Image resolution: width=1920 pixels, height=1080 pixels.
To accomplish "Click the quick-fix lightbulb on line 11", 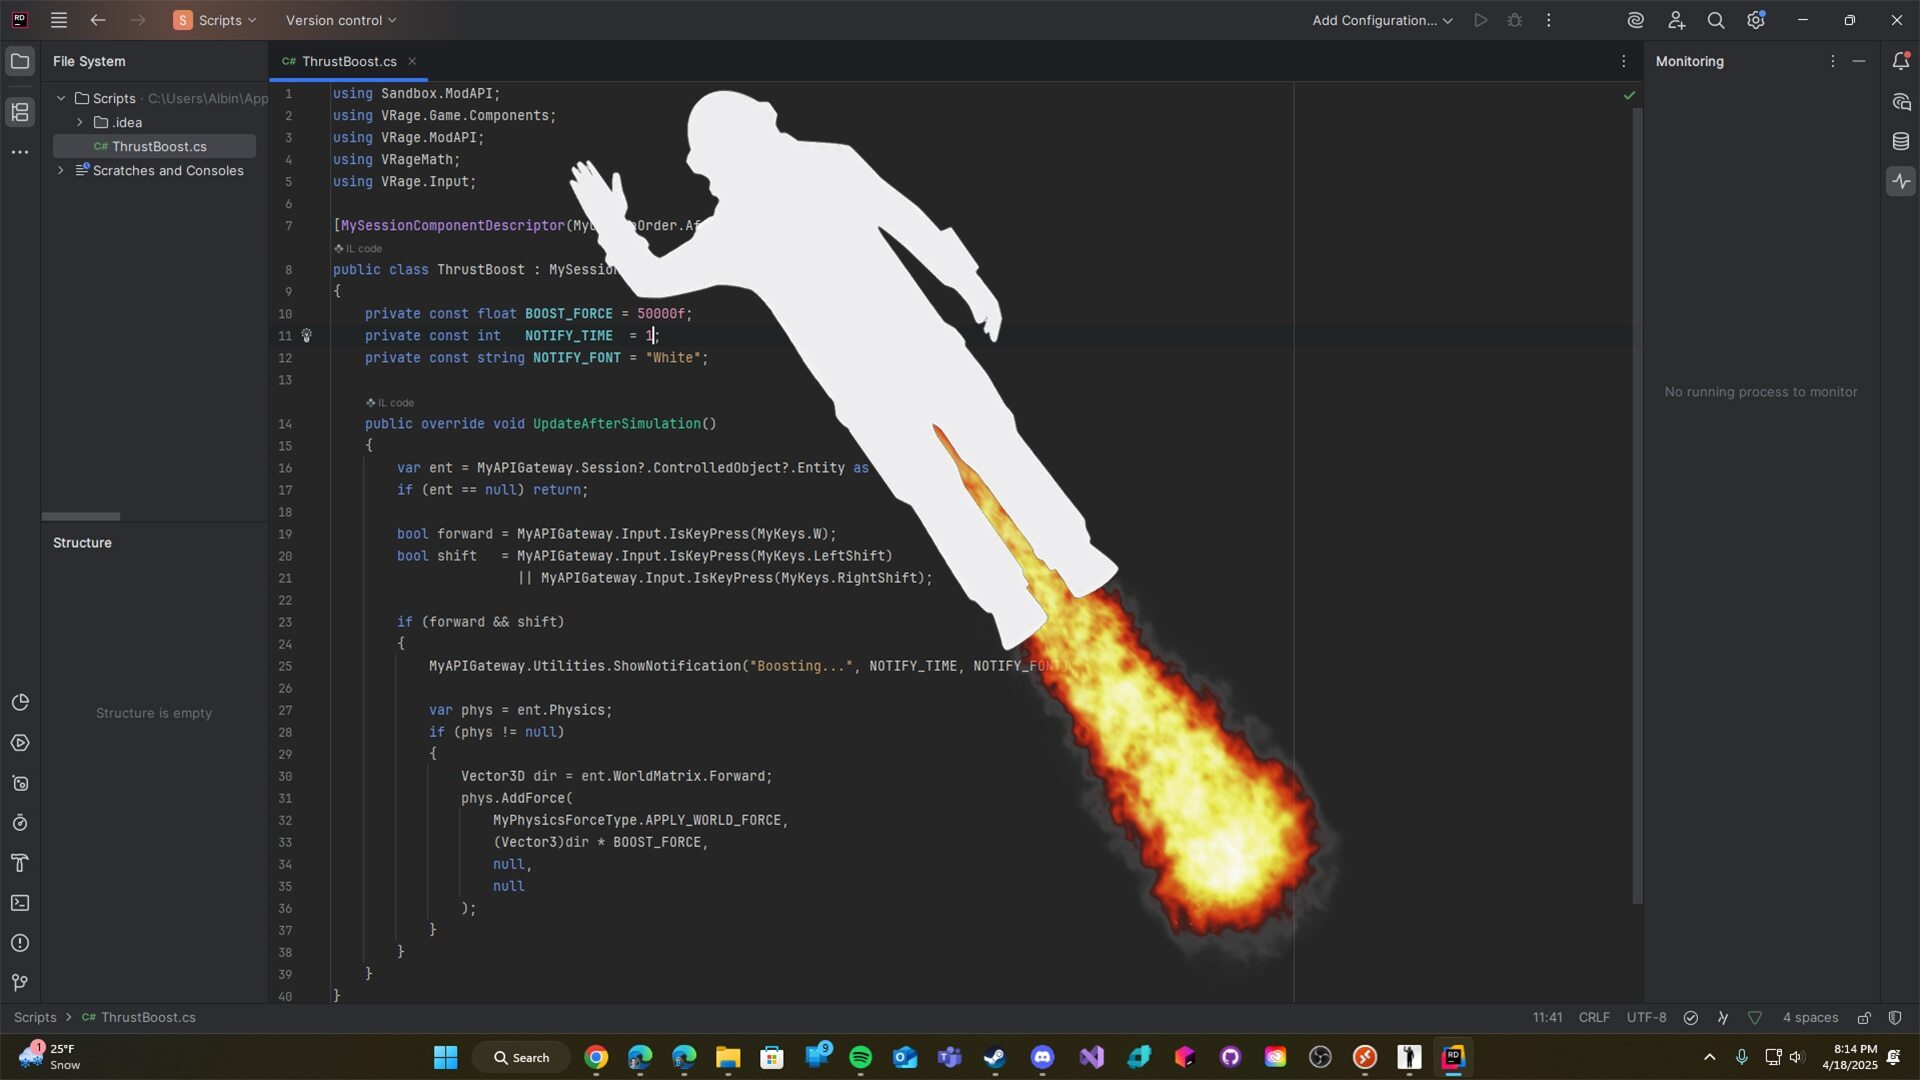I will tap(307, 336).
